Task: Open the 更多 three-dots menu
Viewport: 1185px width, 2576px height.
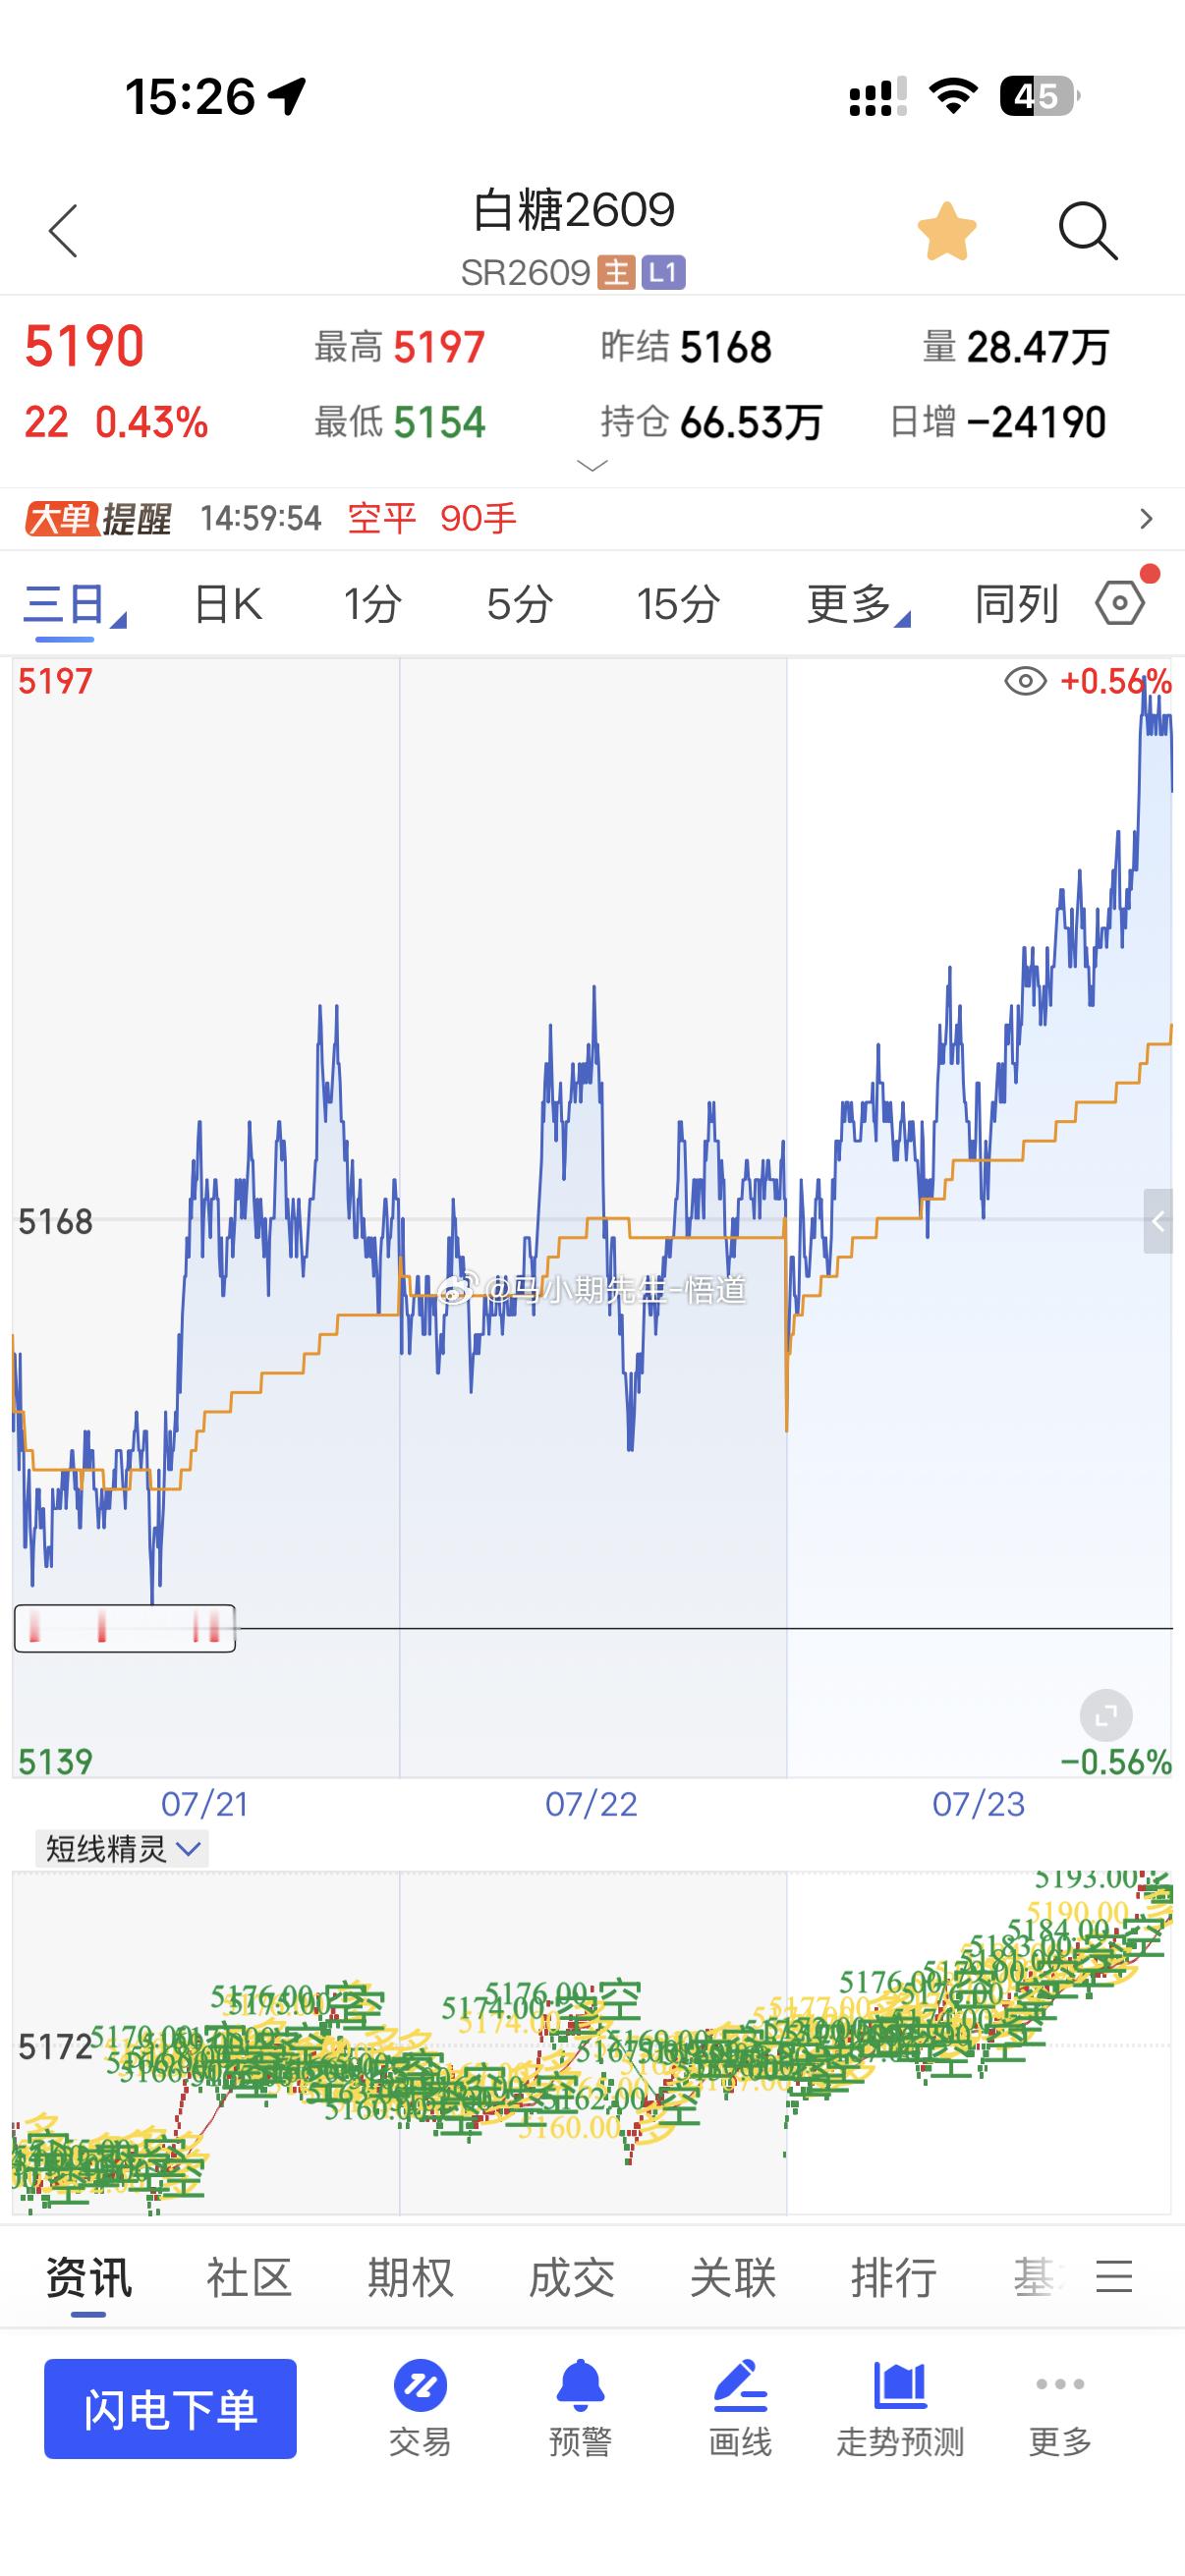Action: 1060,2408
